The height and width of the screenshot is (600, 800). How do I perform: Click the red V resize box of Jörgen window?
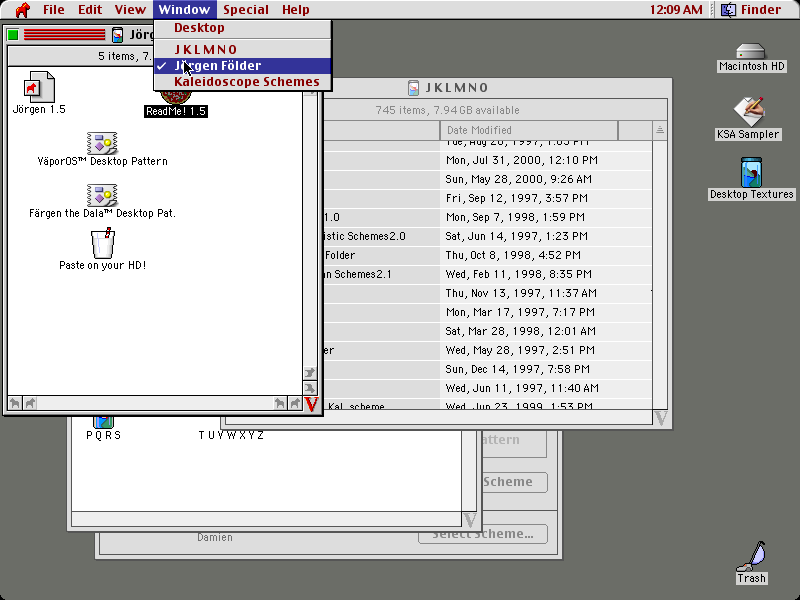(311, 404)
